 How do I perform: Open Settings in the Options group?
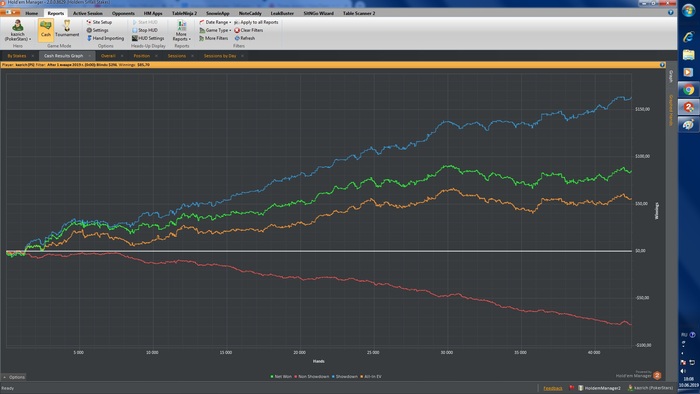pyautogui.click(x=97, y=30)
